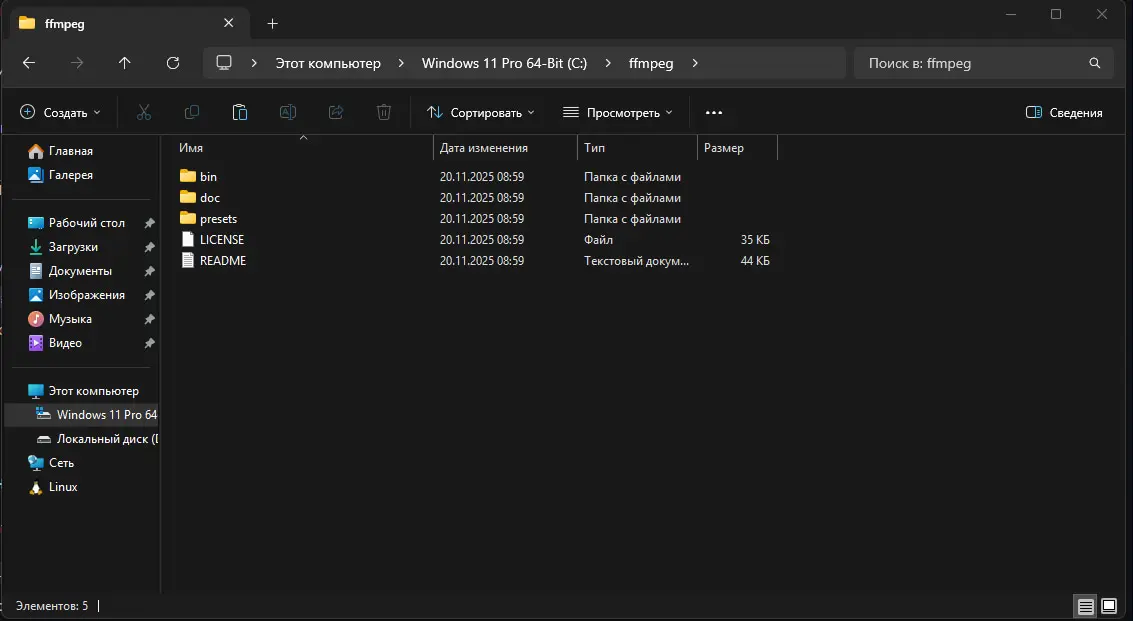Refresh the ffmpeg folder view
The image size is (1133, 621).
(x=173, y=64)
